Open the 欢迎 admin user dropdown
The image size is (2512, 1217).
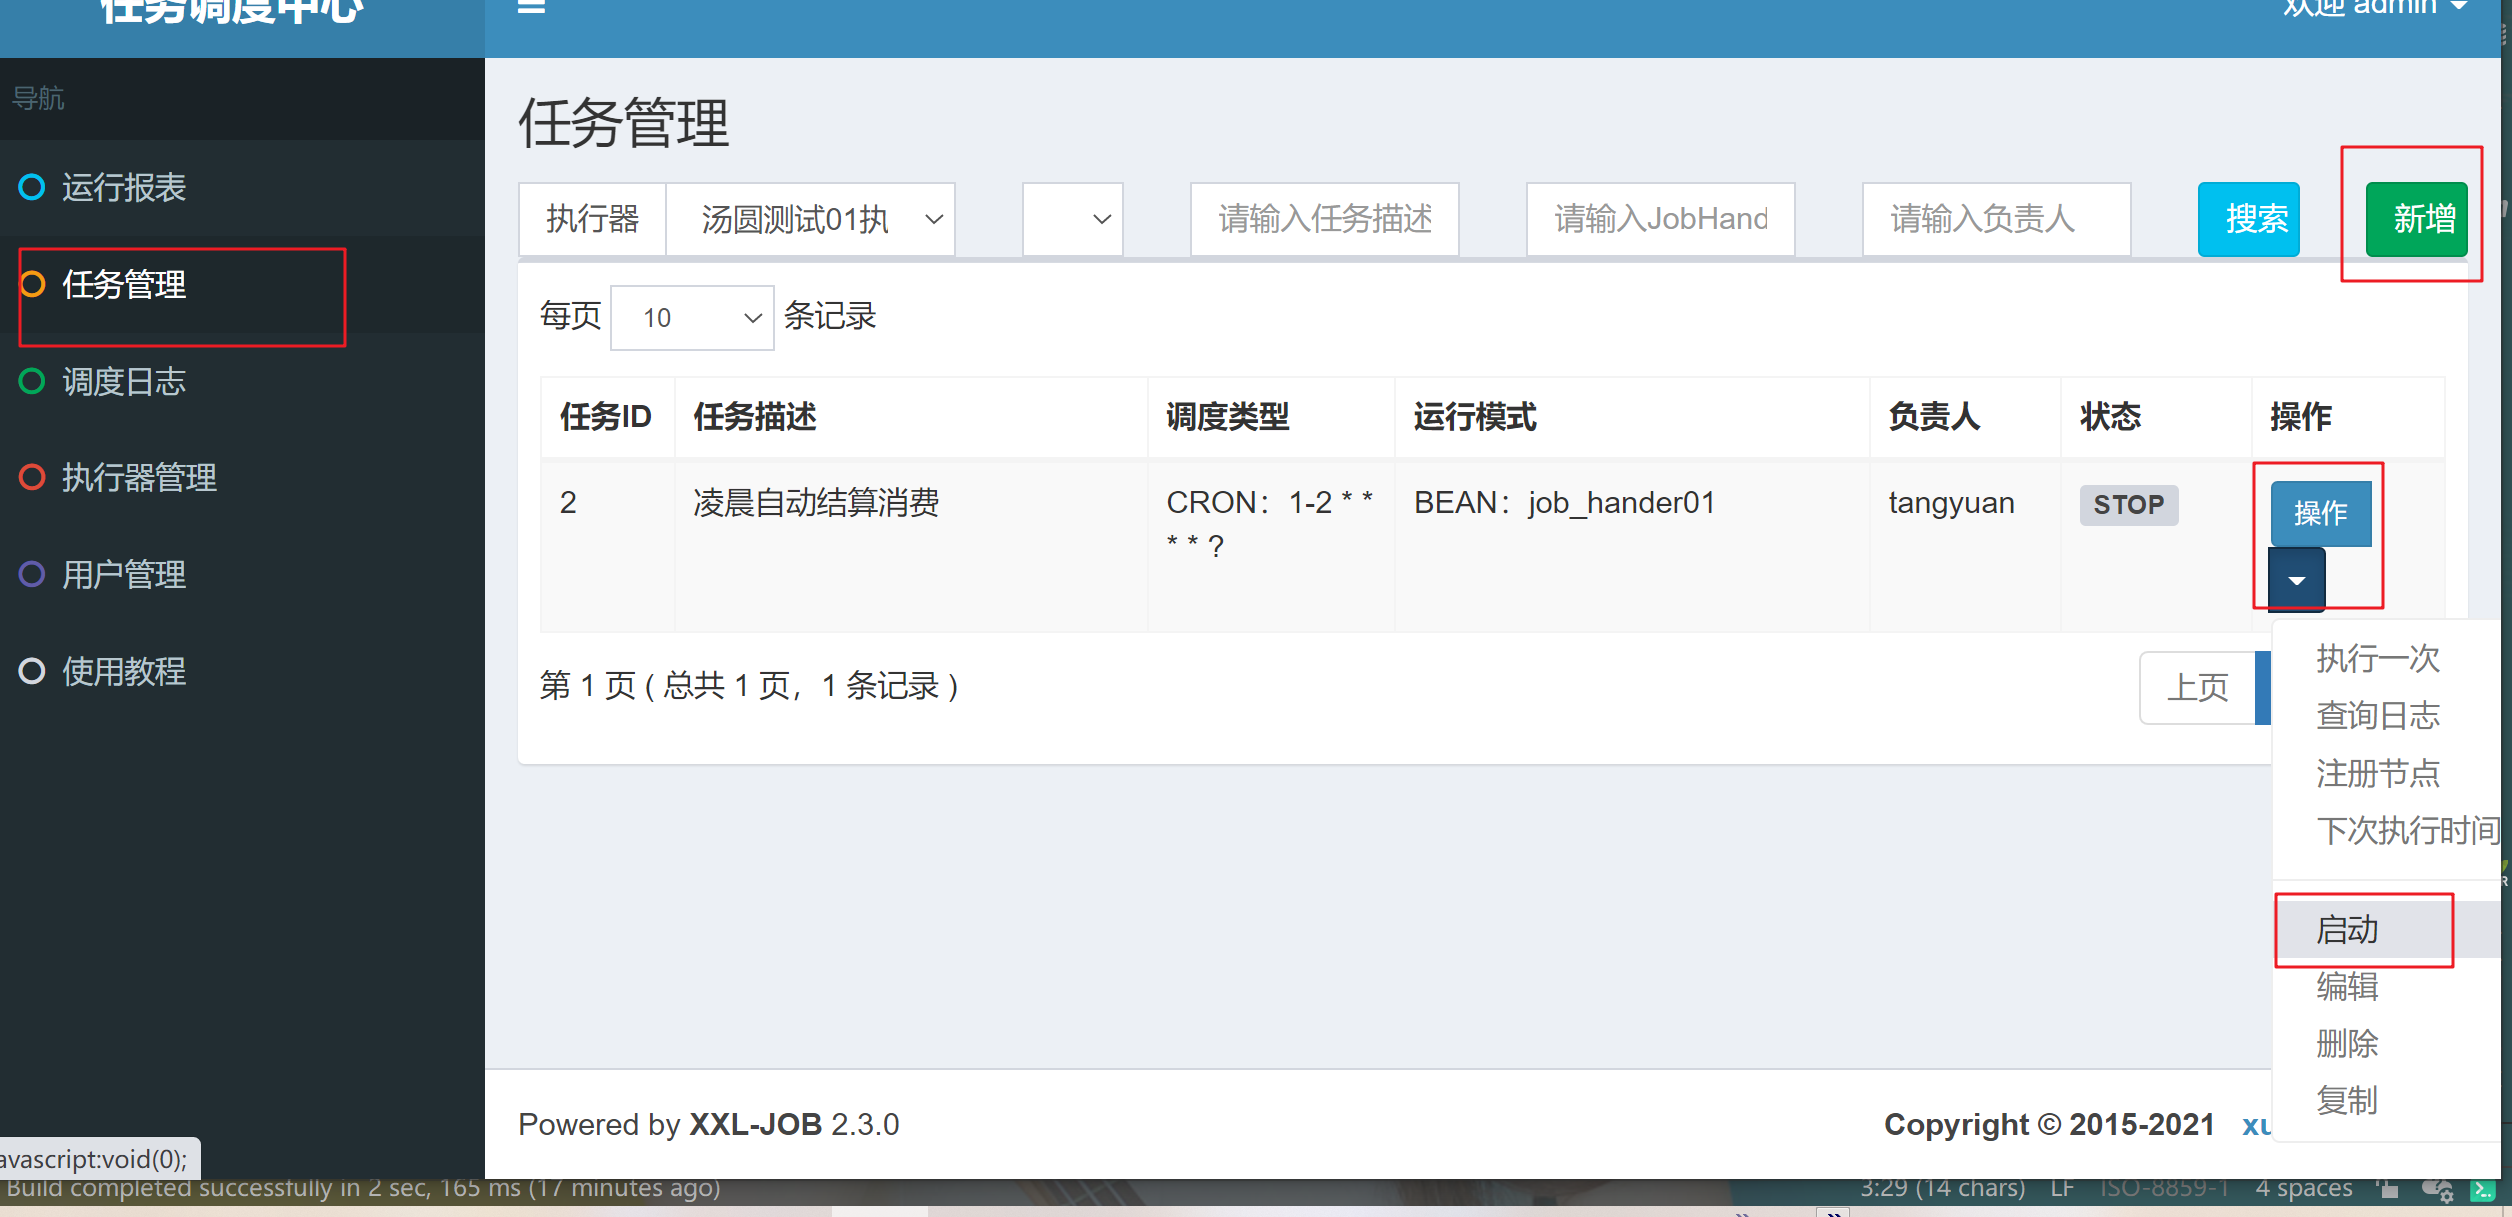2375,8
